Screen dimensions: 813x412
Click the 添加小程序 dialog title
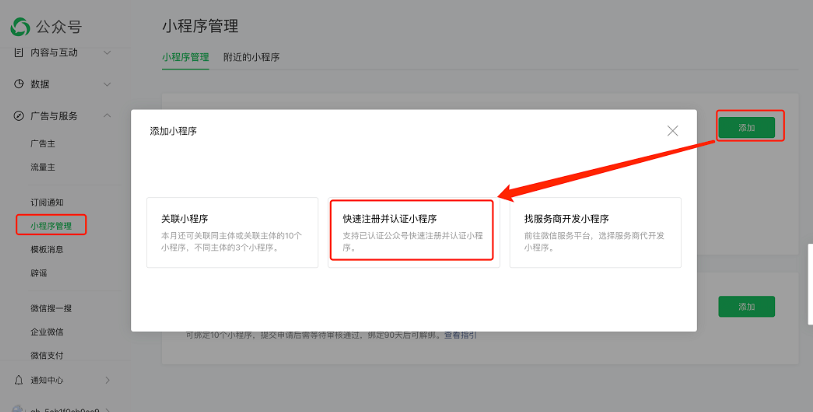coord(173,131)
